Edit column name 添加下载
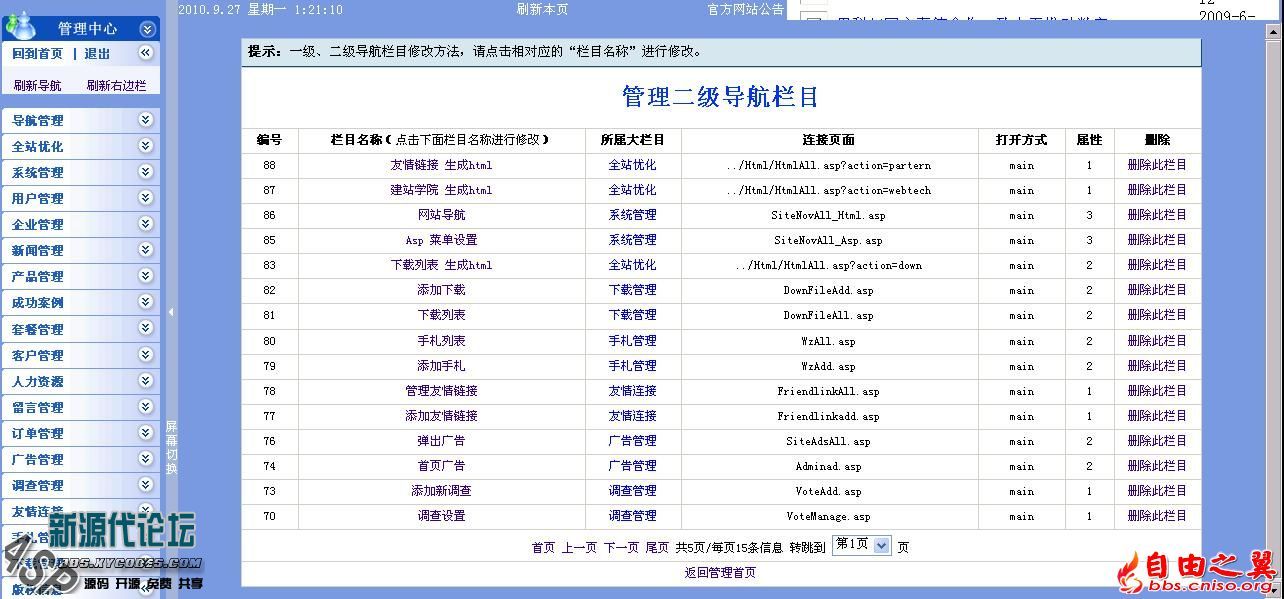This screenshot has height=599, width=1284. coord(441,290)
